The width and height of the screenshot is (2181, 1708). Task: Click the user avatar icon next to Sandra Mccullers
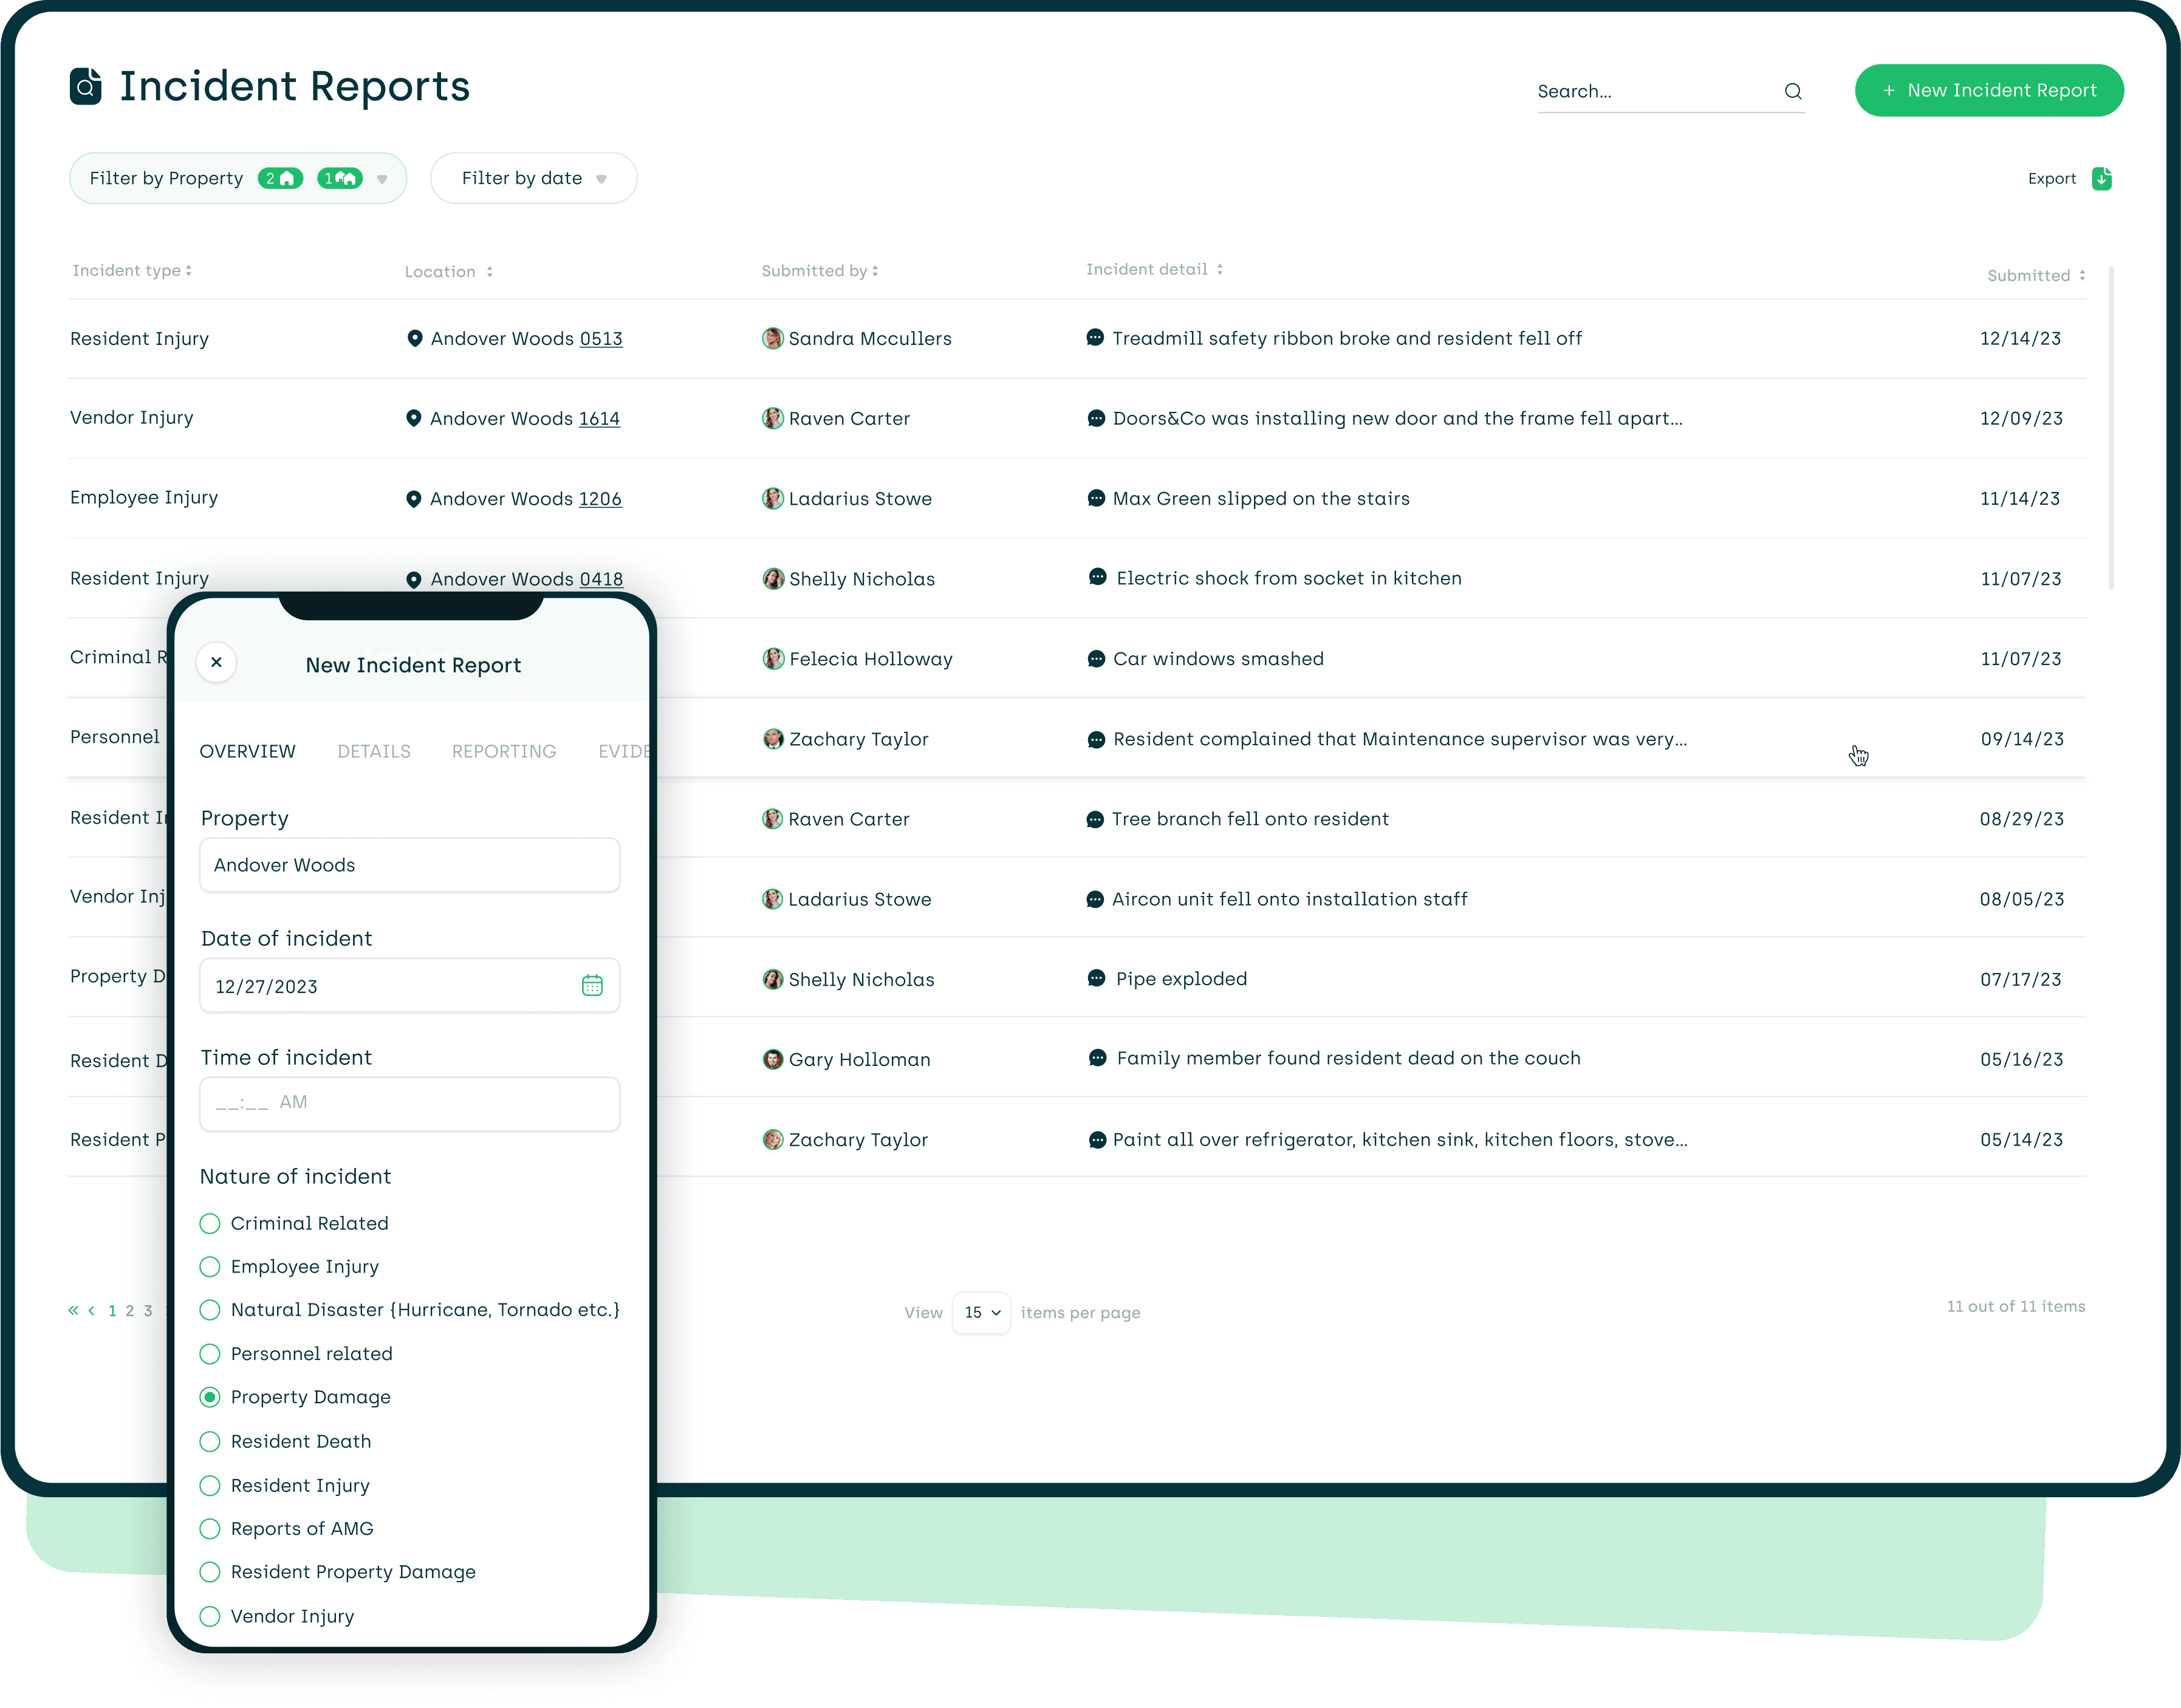[x=772, y=338]
